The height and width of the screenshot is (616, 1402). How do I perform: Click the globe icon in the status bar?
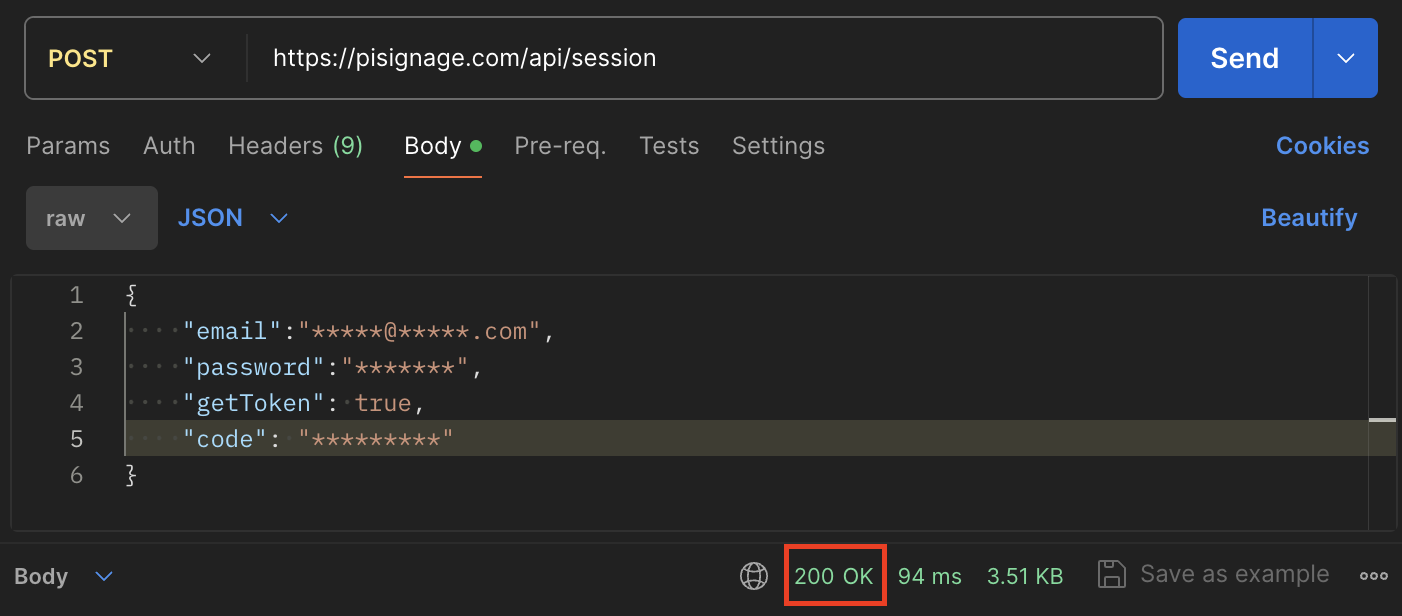click(x=754, y=575)
